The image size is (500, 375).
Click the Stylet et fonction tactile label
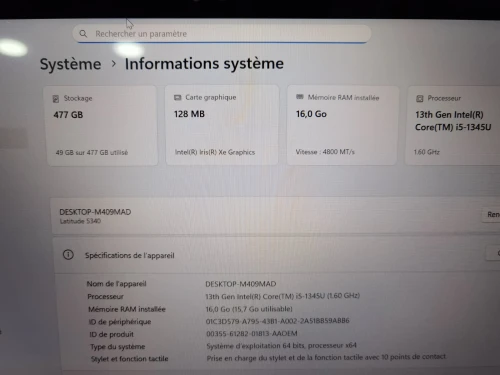pos(130,359)
